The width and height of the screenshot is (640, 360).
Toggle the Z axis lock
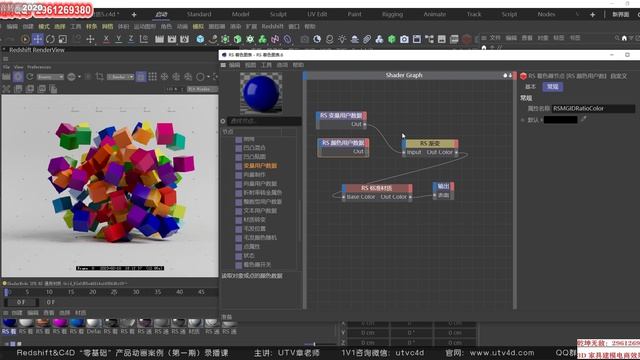point(131,39)
